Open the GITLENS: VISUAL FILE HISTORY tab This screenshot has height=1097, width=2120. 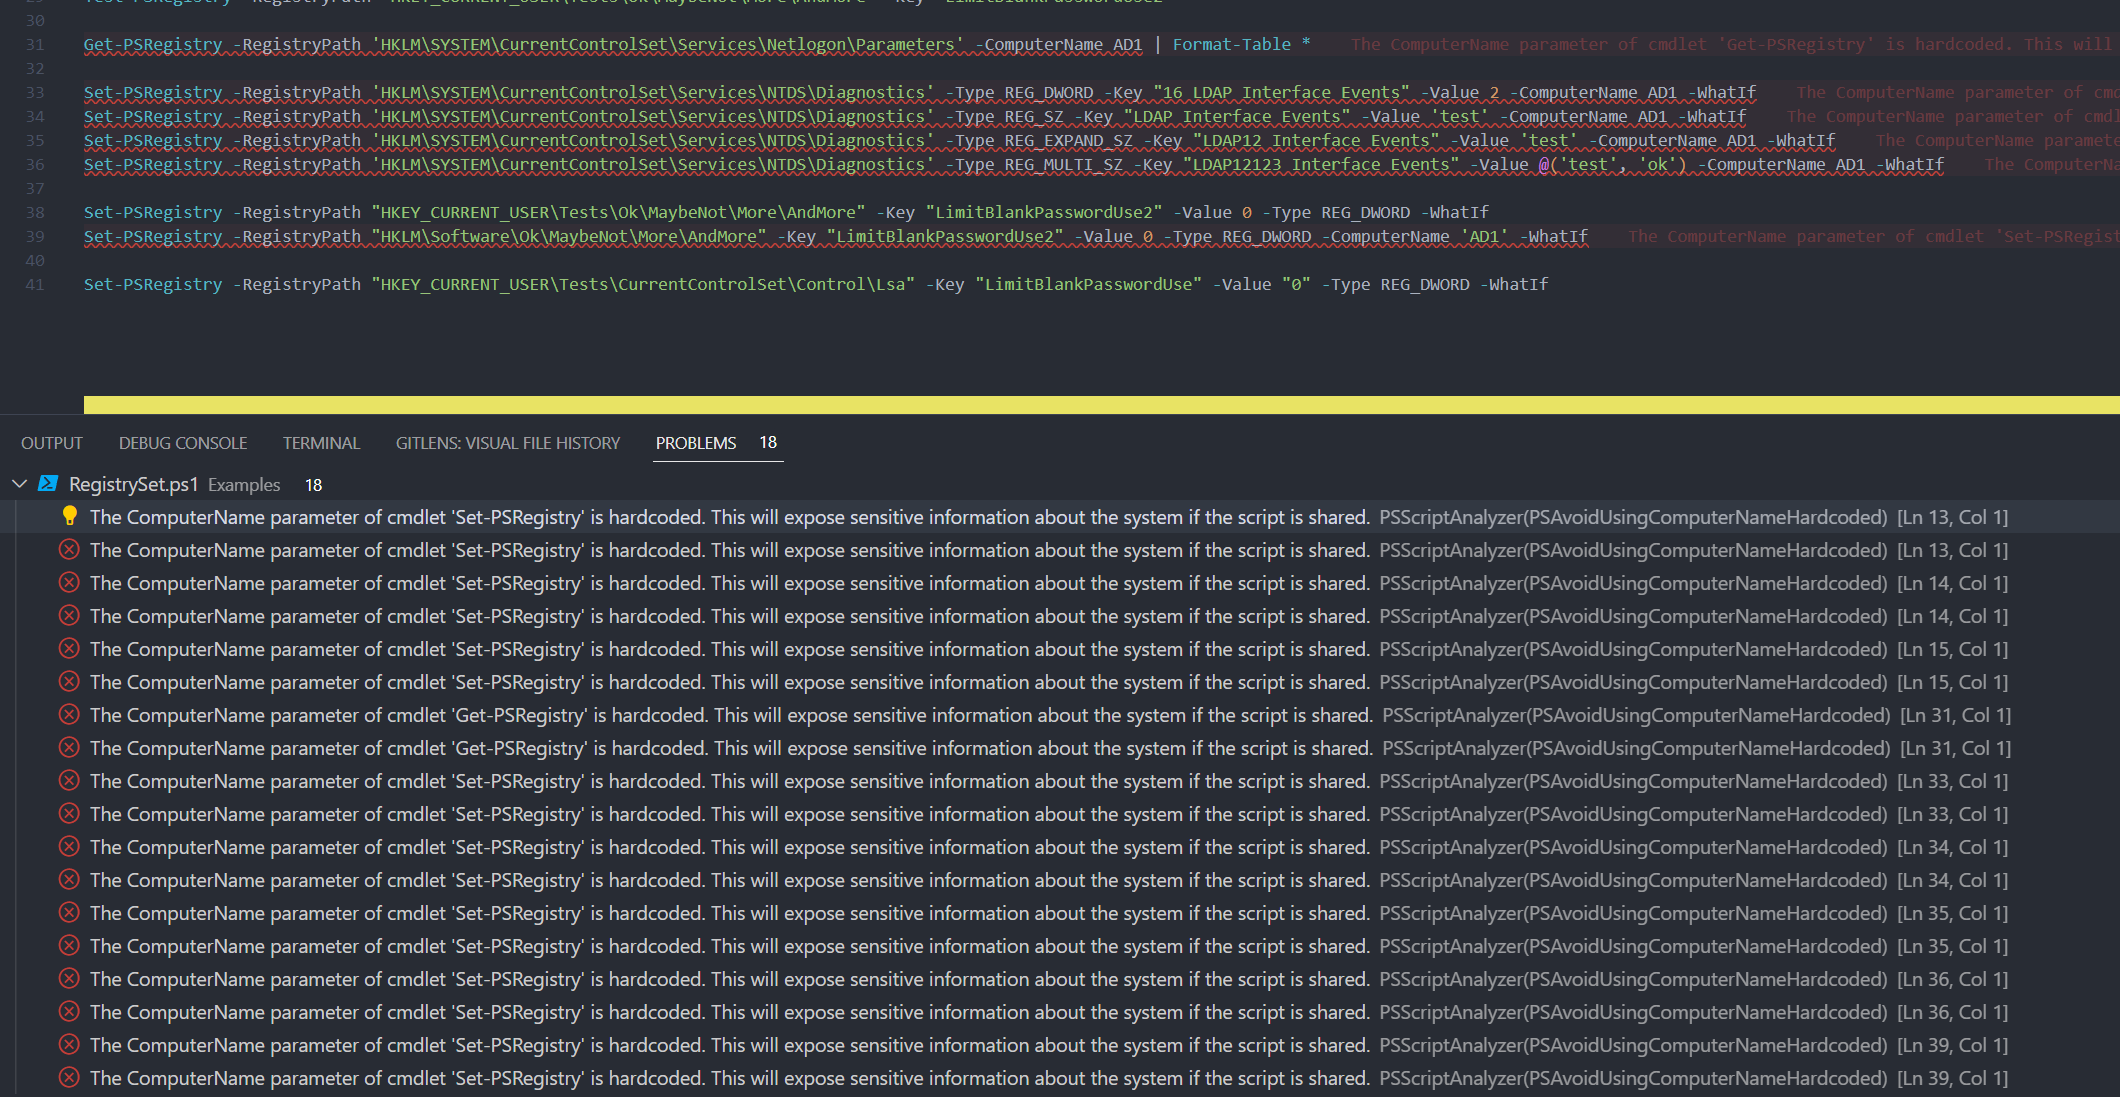[507, 442]
